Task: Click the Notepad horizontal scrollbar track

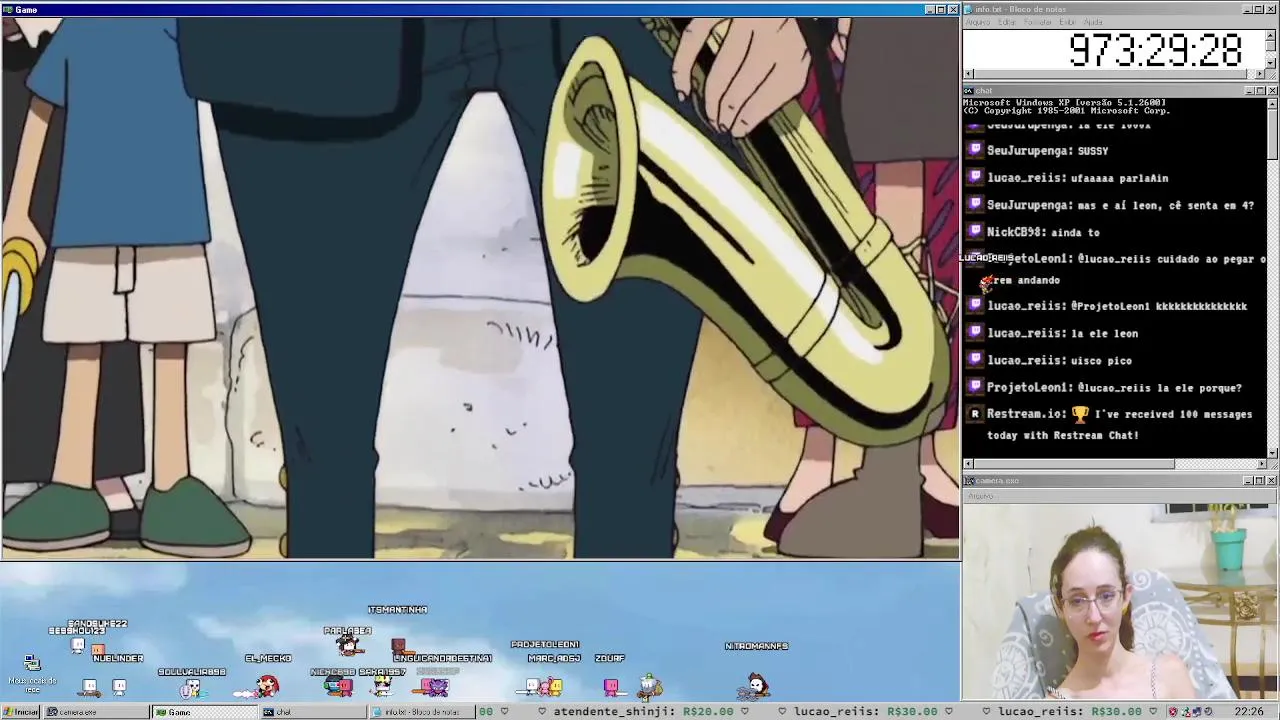Action: [1116, 74]
